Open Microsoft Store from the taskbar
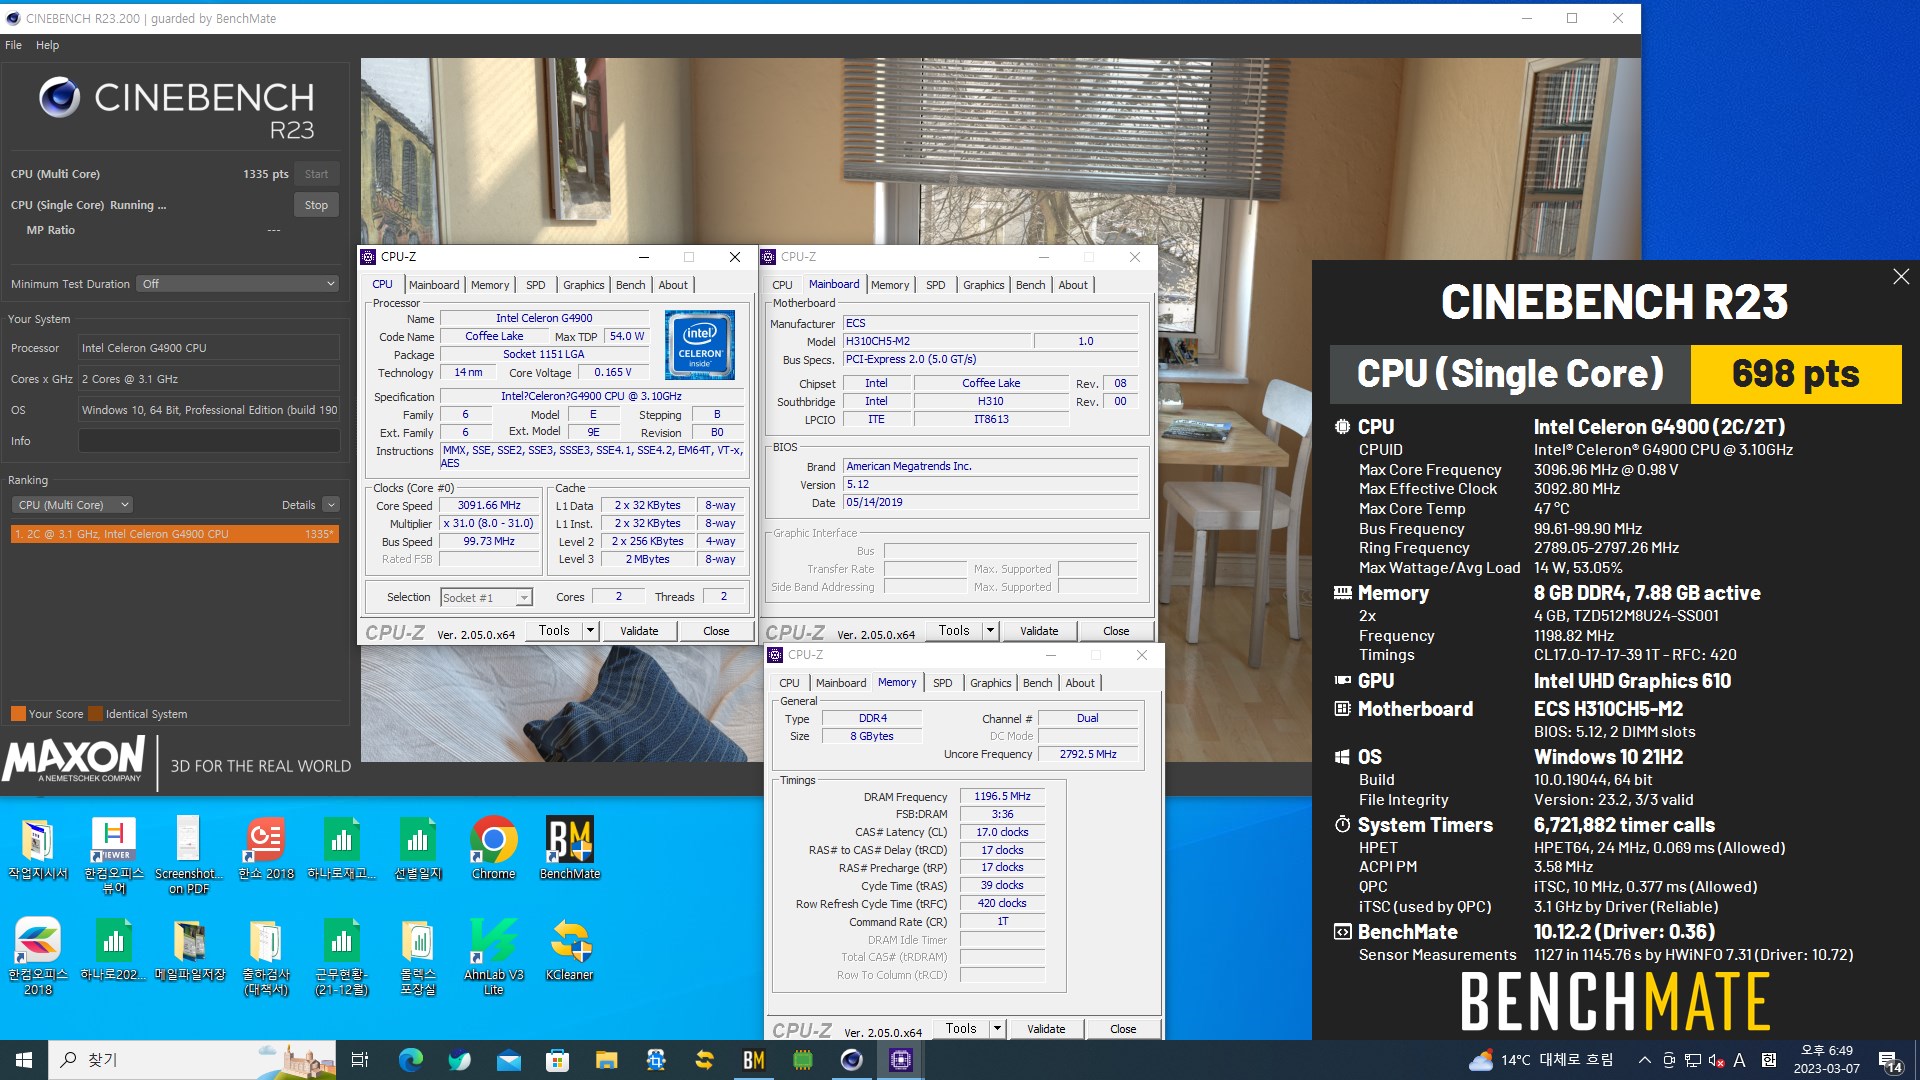1920x1080 pixels. pyautogui.click(x=557, y=1060)
